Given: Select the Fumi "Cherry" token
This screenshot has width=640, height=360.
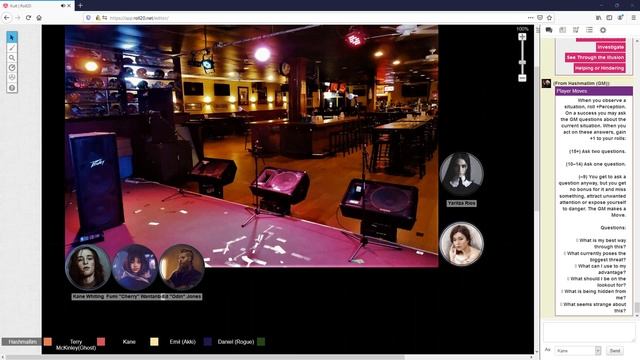Looking at the screenshot, I should tap(135, 267).
